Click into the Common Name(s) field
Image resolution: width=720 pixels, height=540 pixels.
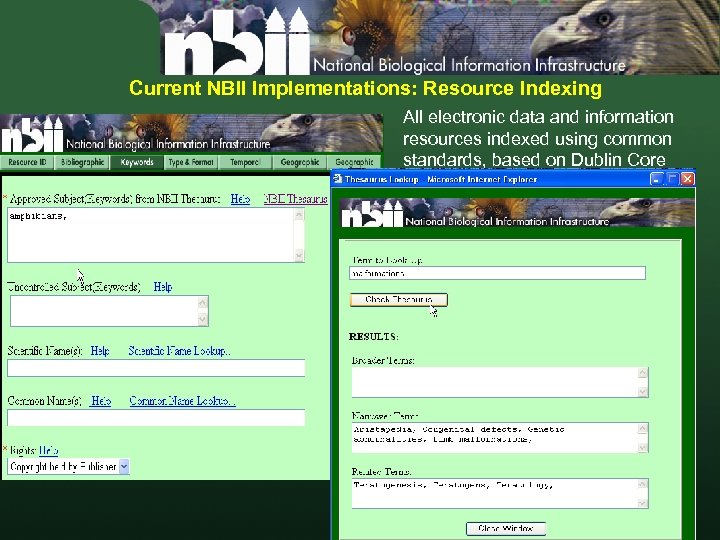(156, 418)
